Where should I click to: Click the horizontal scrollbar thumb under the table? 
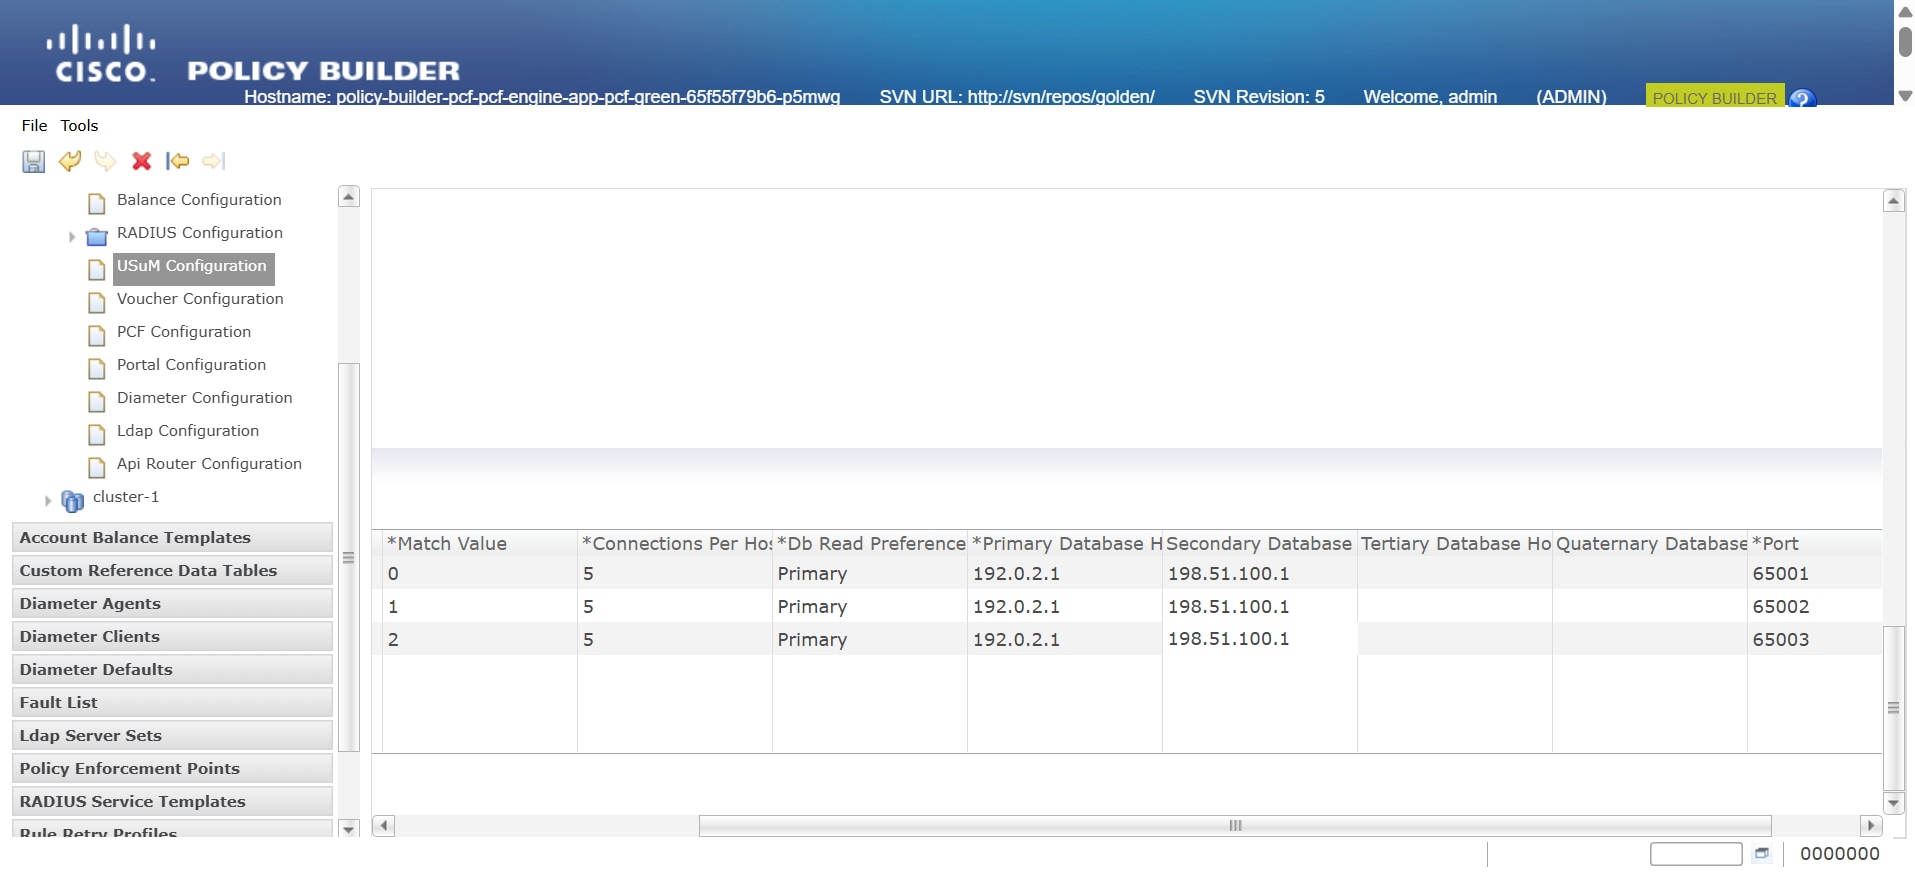point(1235,826)
